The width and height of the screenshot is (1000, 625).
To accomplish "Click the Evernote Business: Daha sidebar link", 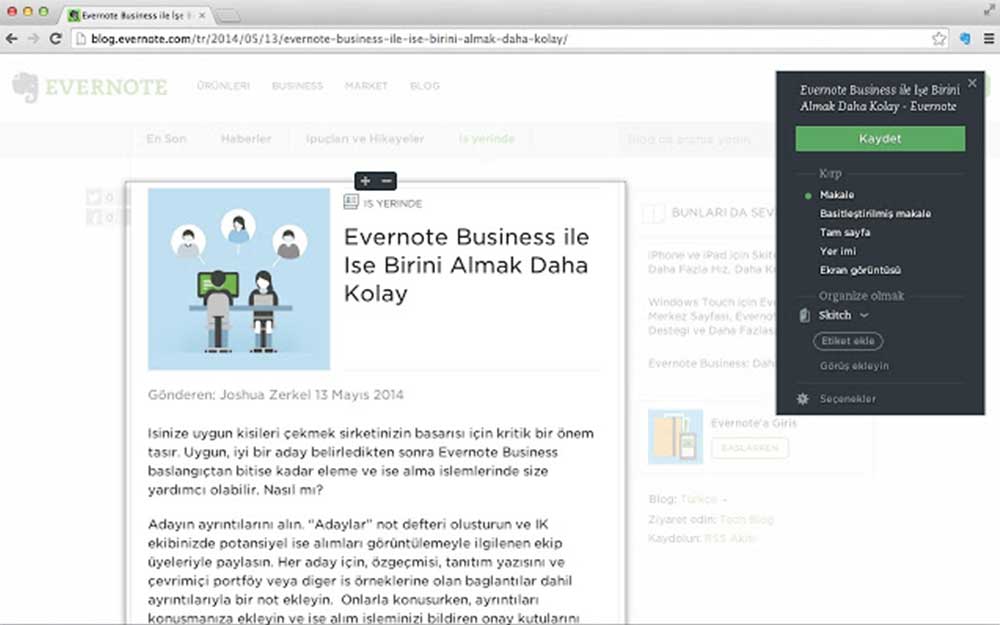I will point(711,363).
